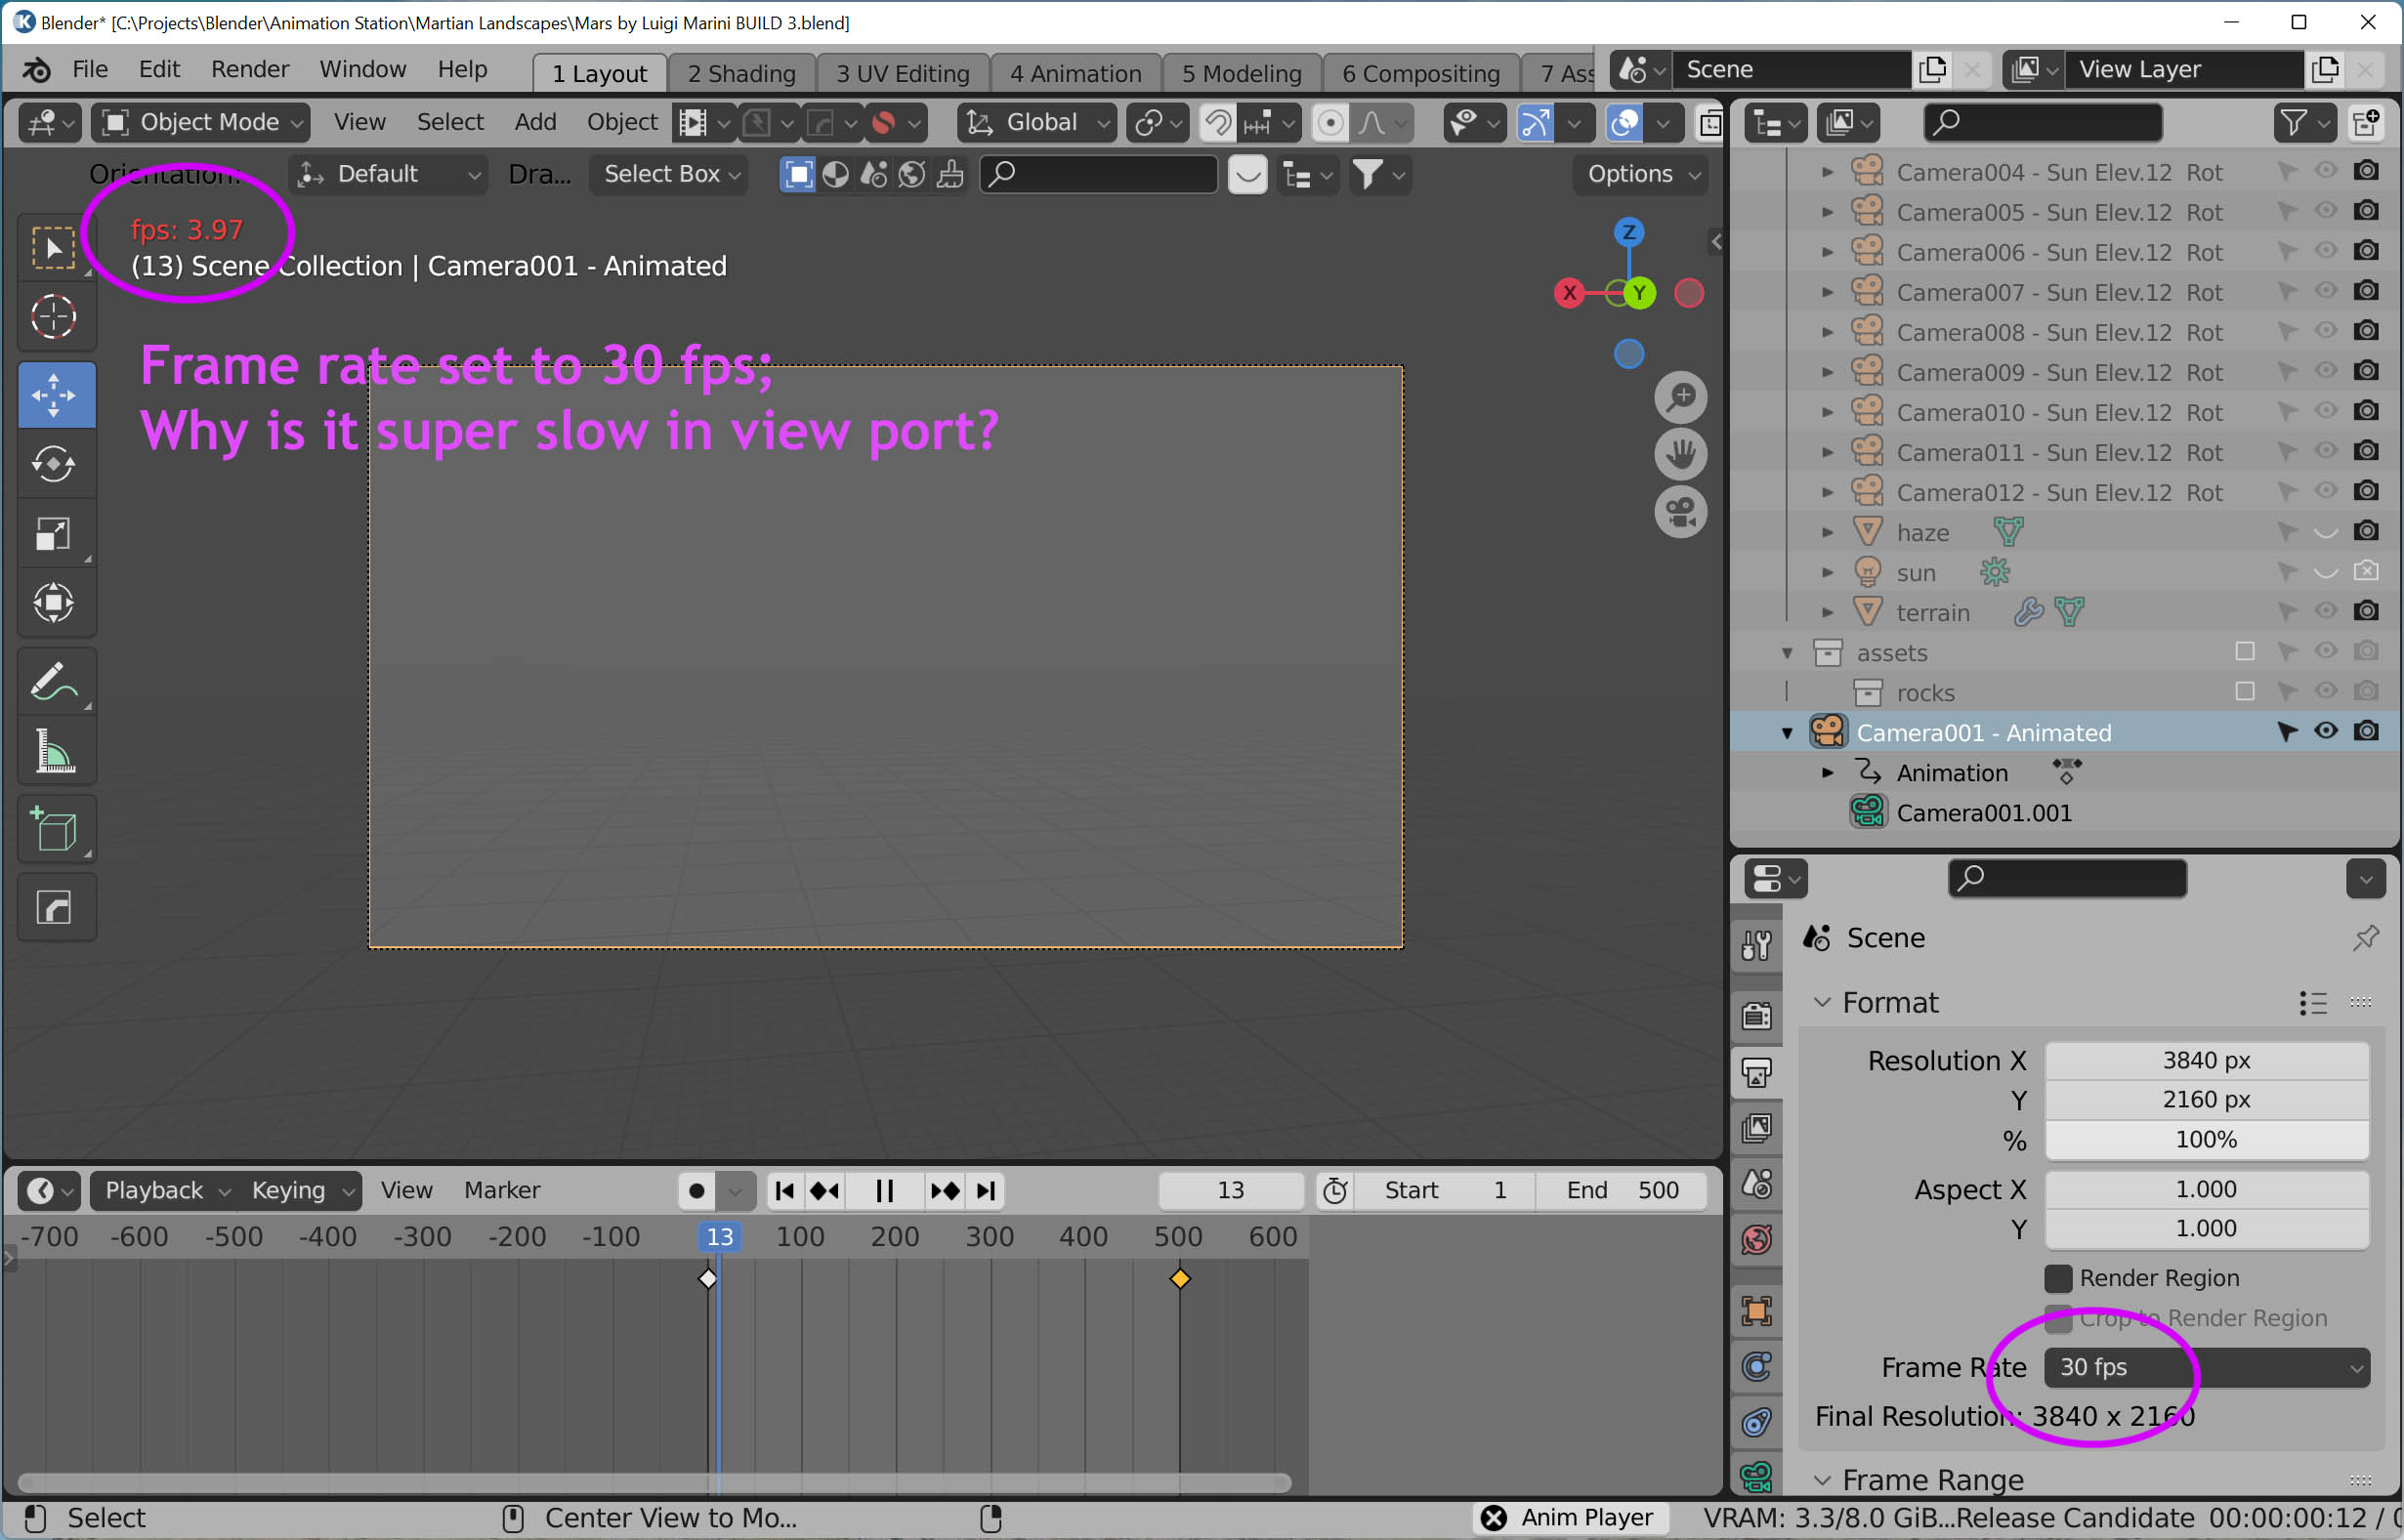
Task: Disable rendering for Camera004 object
Action: pos(2366,171)
